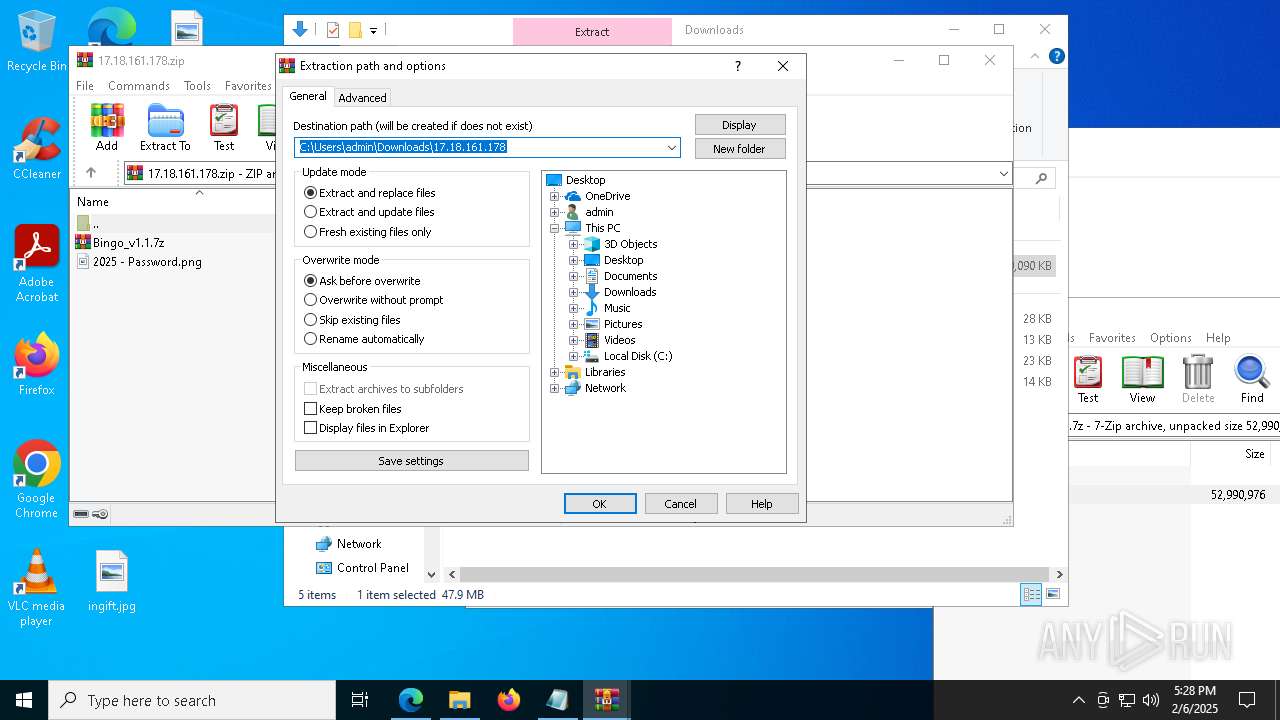Expand Local Disk (C:) tree node
Screen dimensions: 1280x720
coord(574,356)
